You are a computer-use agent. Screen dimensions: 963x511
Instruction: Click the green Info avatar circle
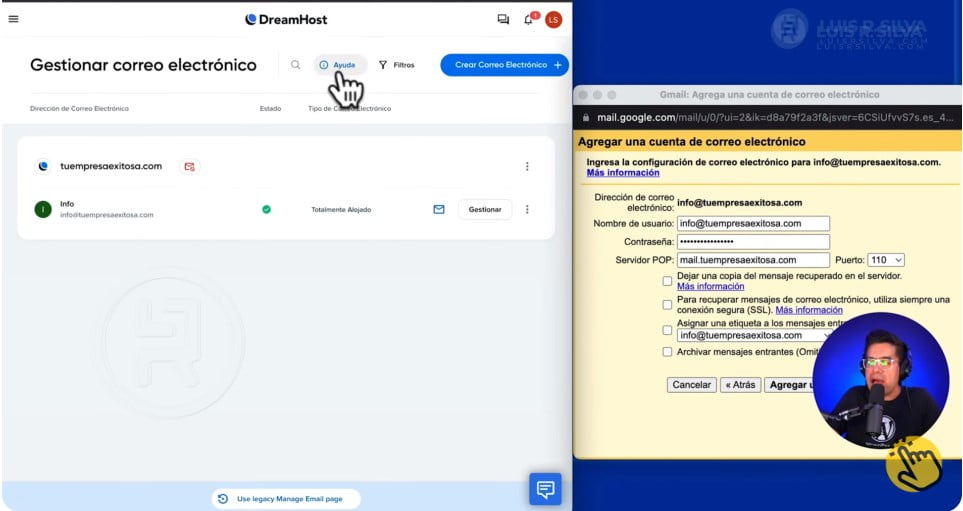tap(43, 209)
